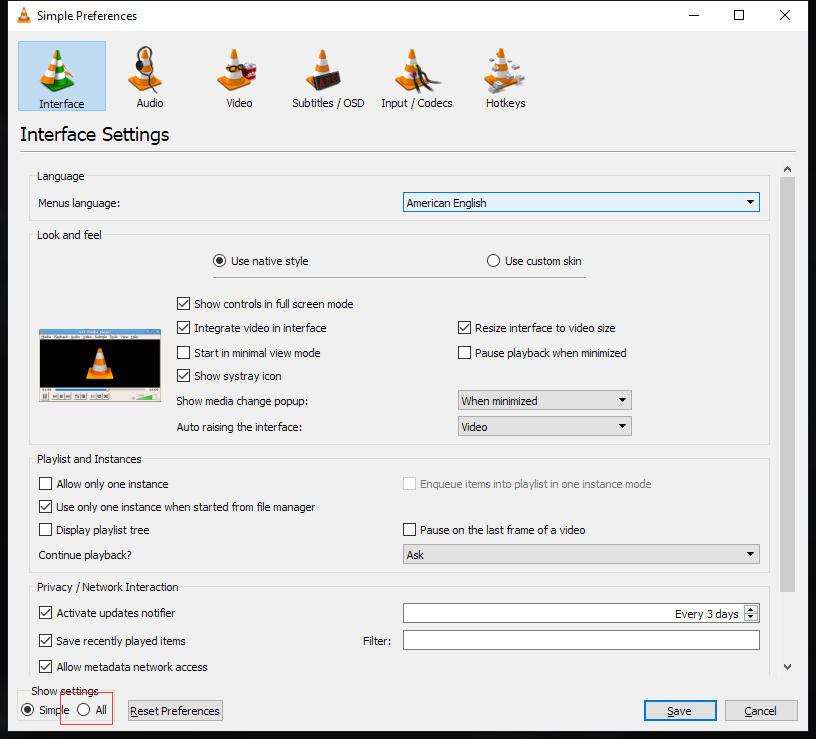Screen dimensions: 816x739
Task: Click the Save button
Action: coord(680,710)
